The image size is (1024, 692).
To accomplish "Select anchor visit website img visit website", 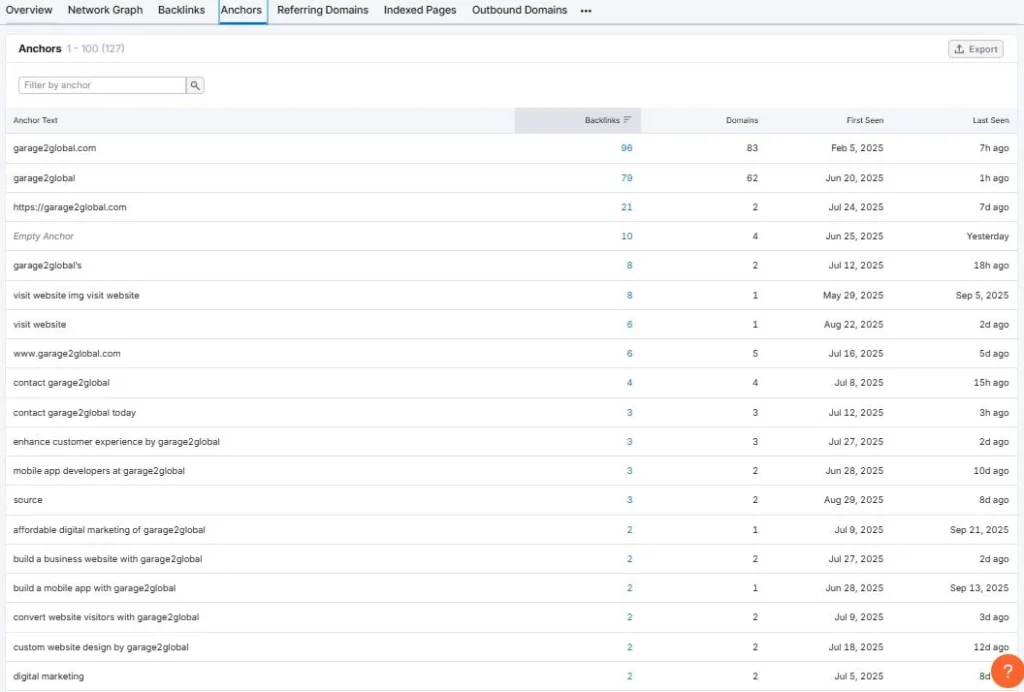I will coord(76,295).
